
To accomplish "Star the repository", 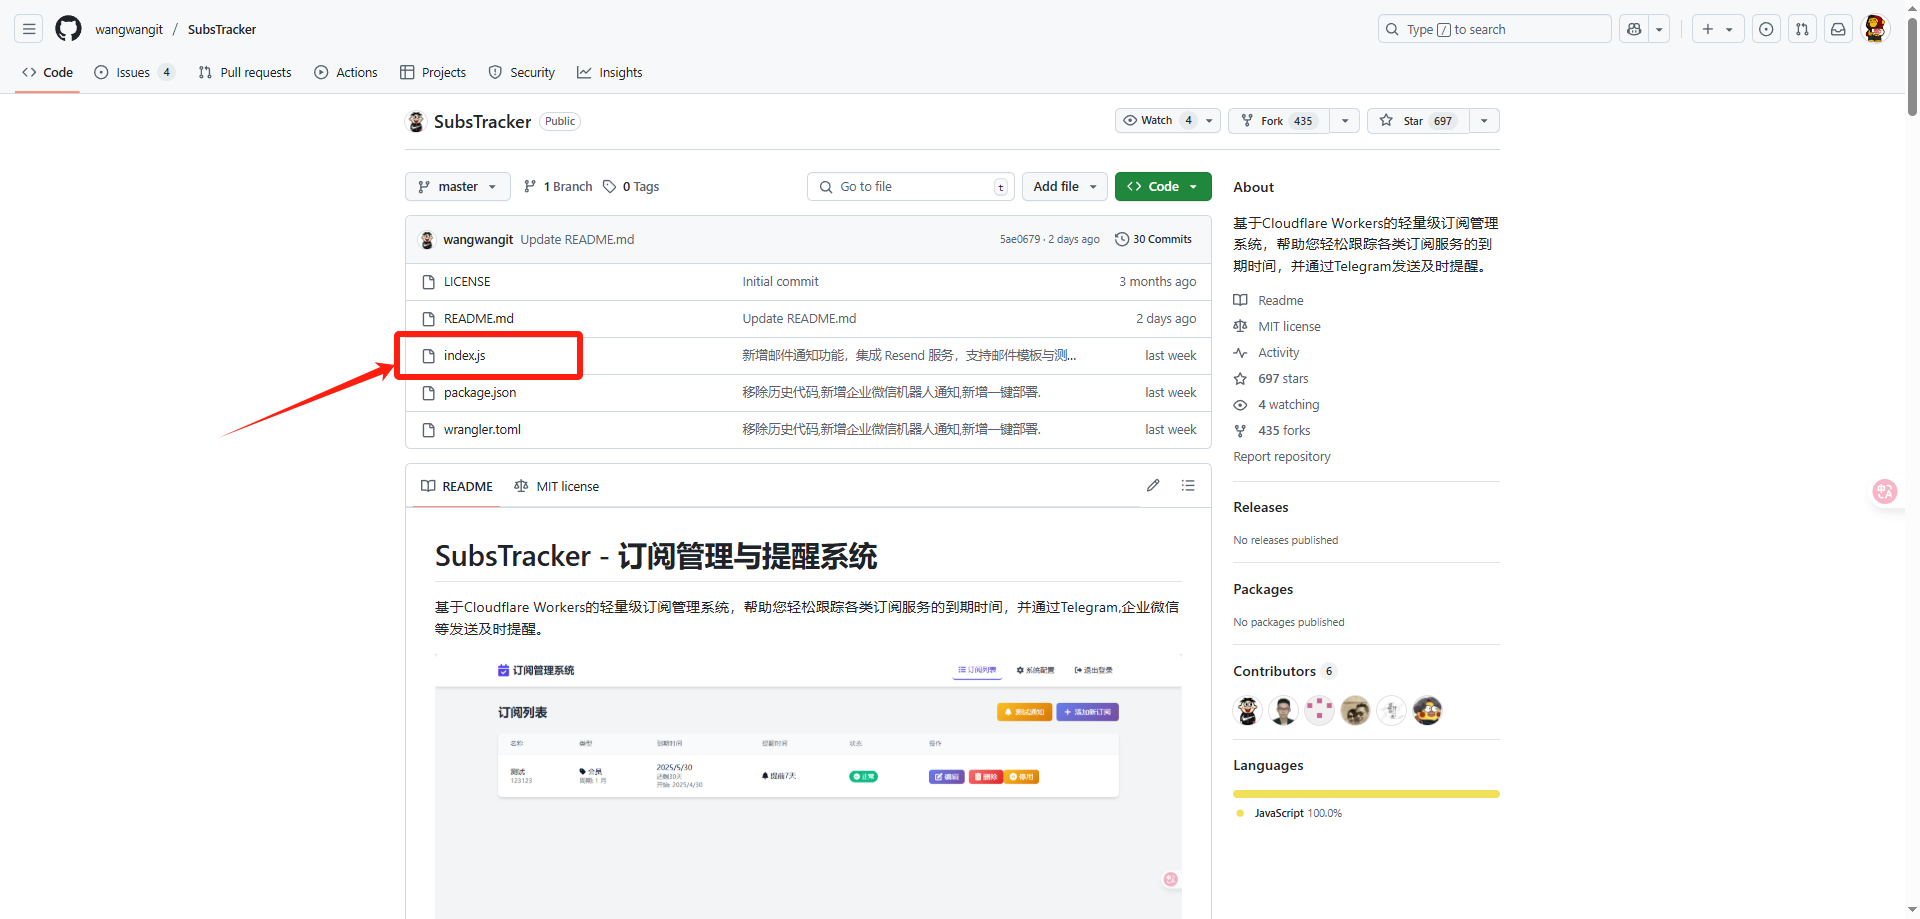I will [1418, 120].
